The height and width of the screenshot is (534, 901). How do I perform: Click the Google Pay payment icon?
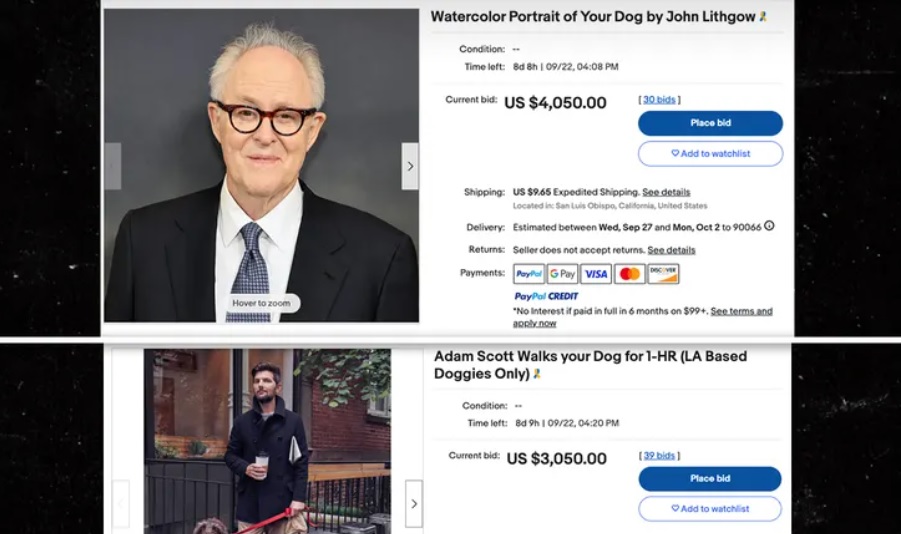[x=562, y=274]
